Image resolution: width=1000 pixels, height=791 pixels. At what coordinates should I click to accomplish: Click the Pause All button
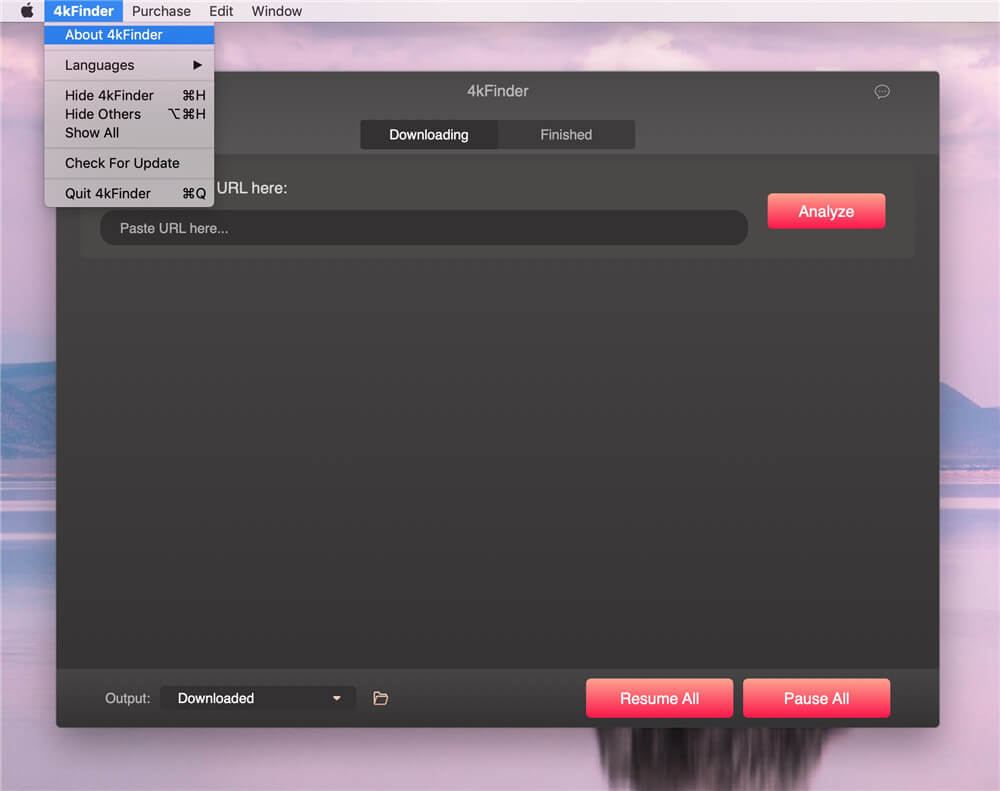pyautogui.click(x=816, y=698)
